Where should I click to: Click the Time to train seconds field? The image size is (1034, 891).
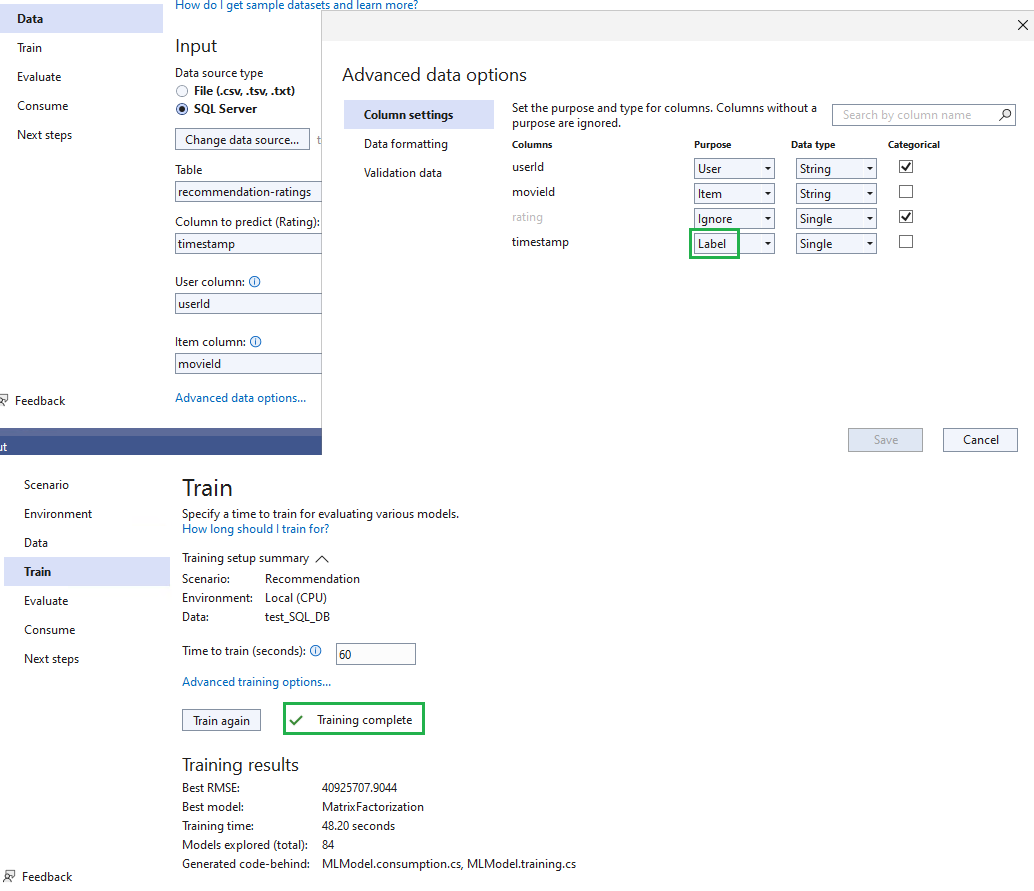[375, 653]
